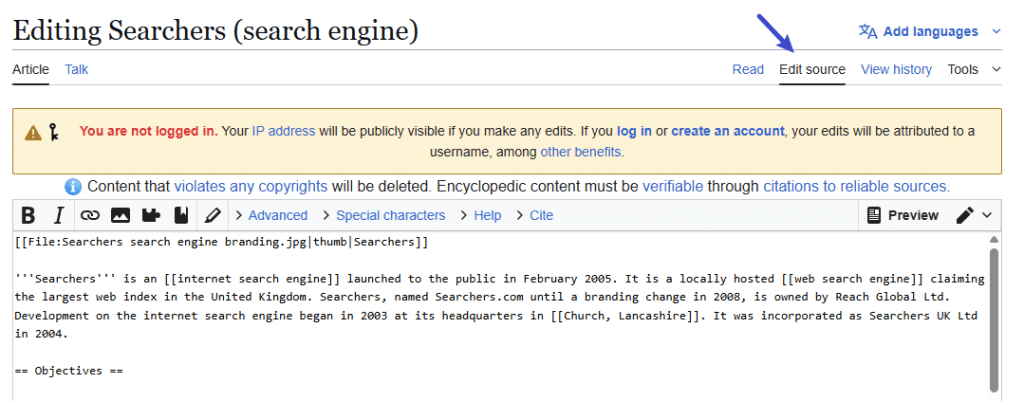Click the 'Editing Searchers (search engine)' heading
The width and height of the screenshot is (1024, 401).
[x=216, y=31]
